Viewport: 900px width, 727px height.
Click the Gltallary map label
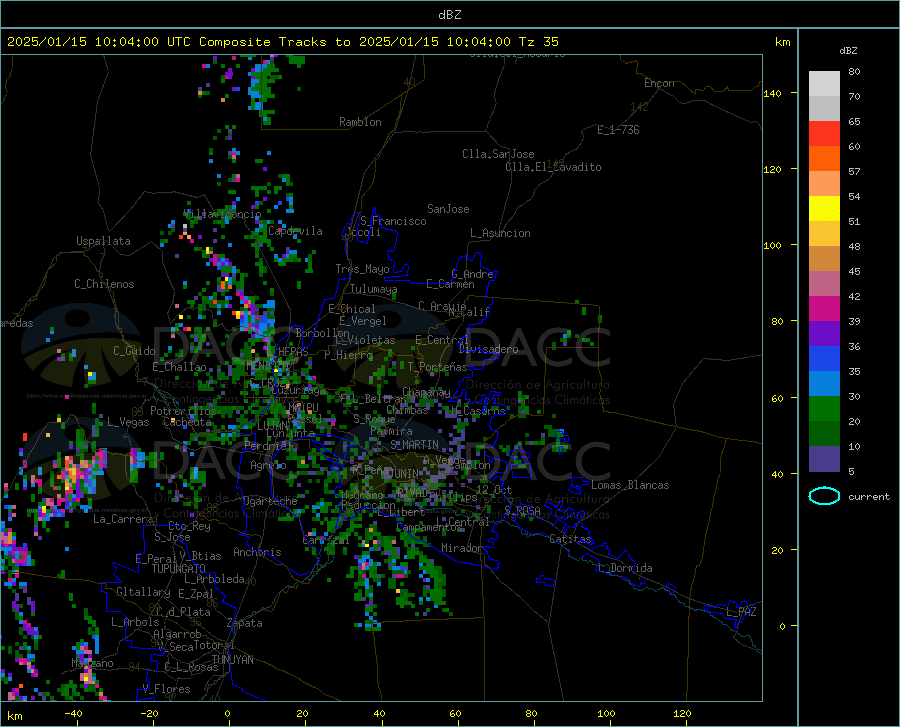[143, 592]
